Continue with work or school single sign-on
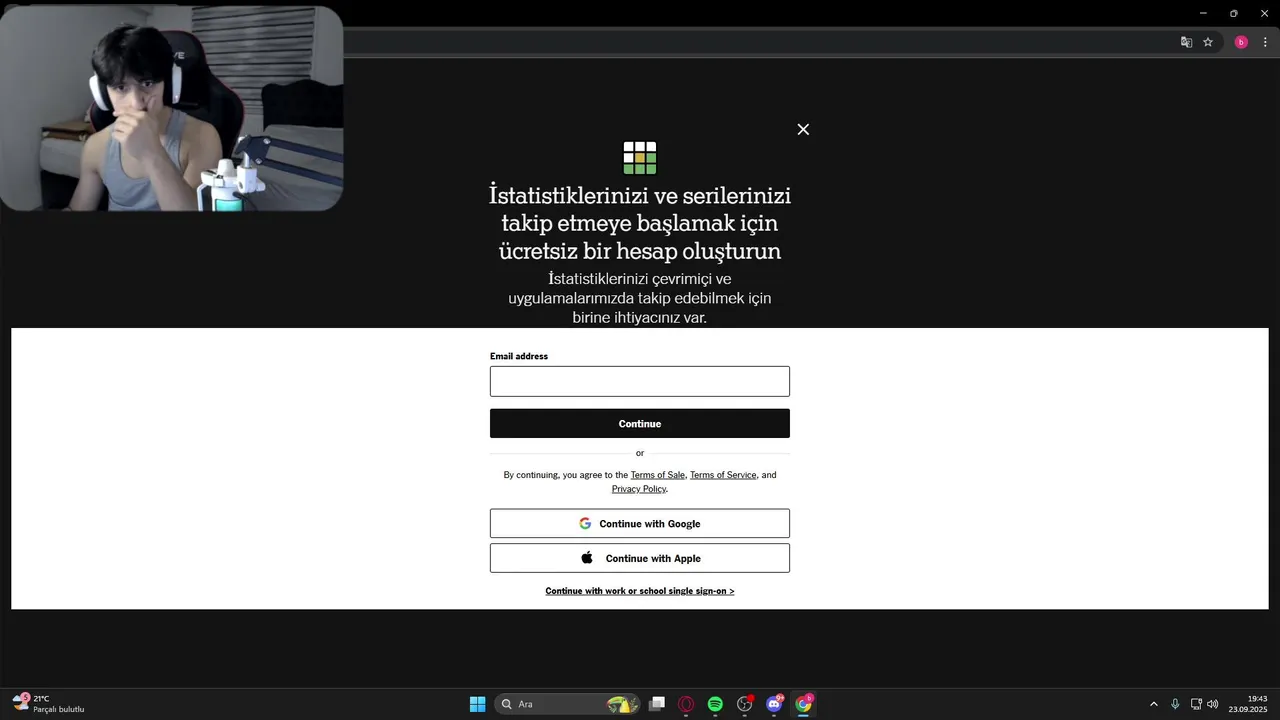The height and width of the screenshot is (720, 1280). pyautogui.click(x=640, y=591)
